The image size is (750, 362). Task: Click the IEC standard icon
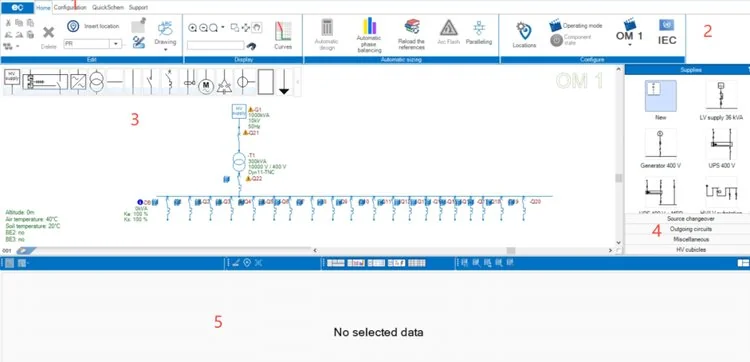click(667, 33)
